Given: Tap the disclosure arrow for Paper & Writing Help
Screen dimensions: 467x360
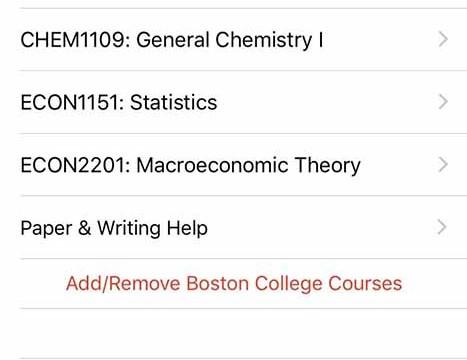Looking at the screenshot, I should pyautogui.click(x=442, y=227).
